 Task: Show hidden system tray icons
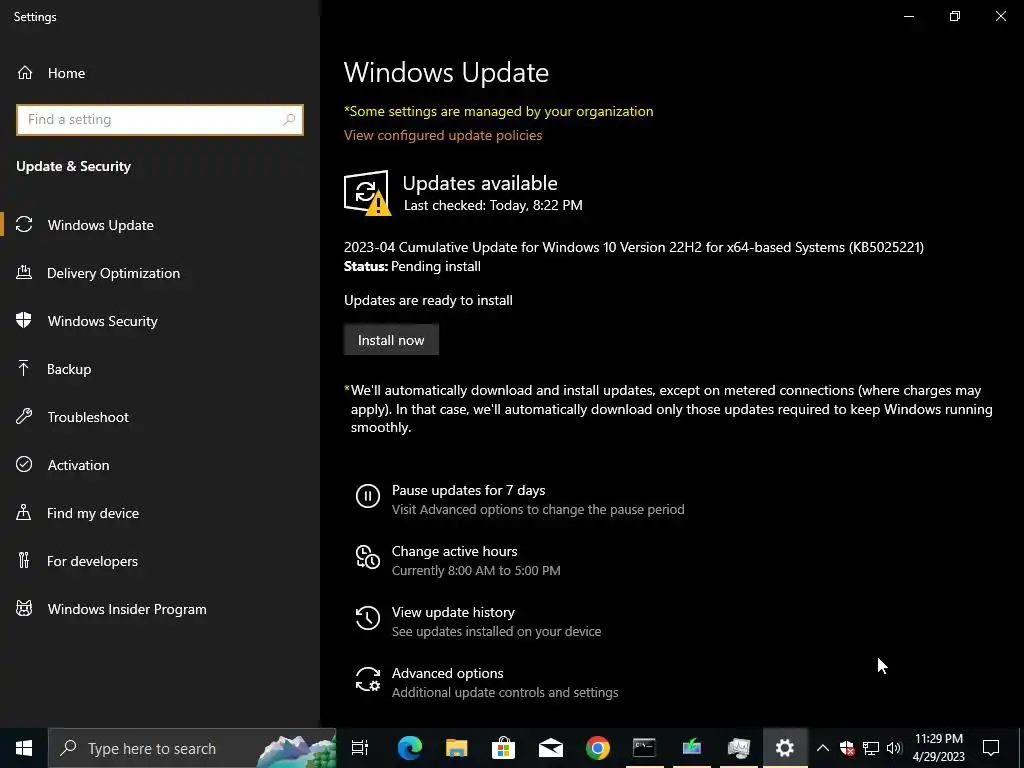point(823,748)
